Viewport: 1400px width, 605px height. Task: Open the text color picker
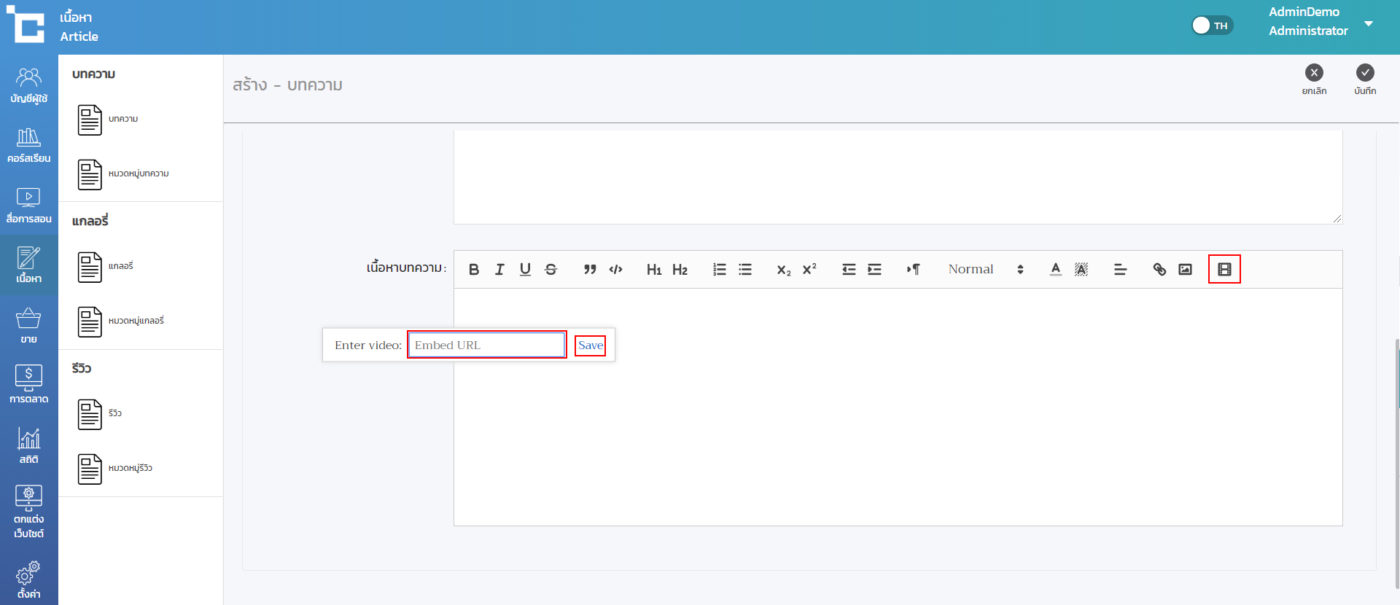pyautogui.click(x=1055, y=269)
